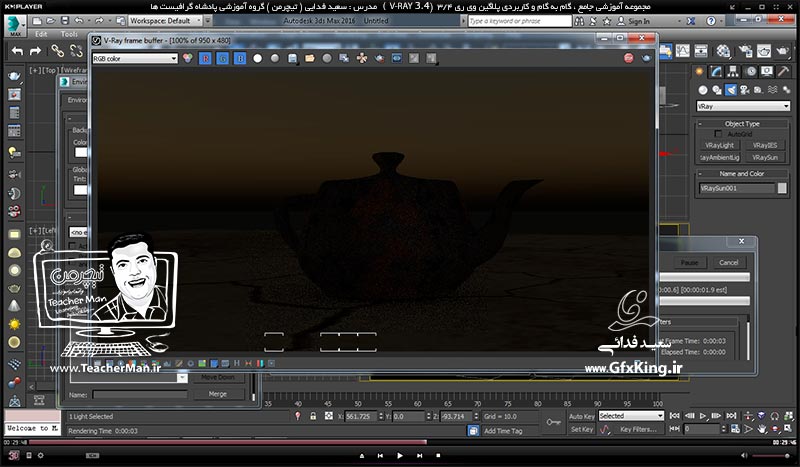Click the Undo arrow in main toolbar
This screenshot has width=800, height=467.
coord(17,51)
